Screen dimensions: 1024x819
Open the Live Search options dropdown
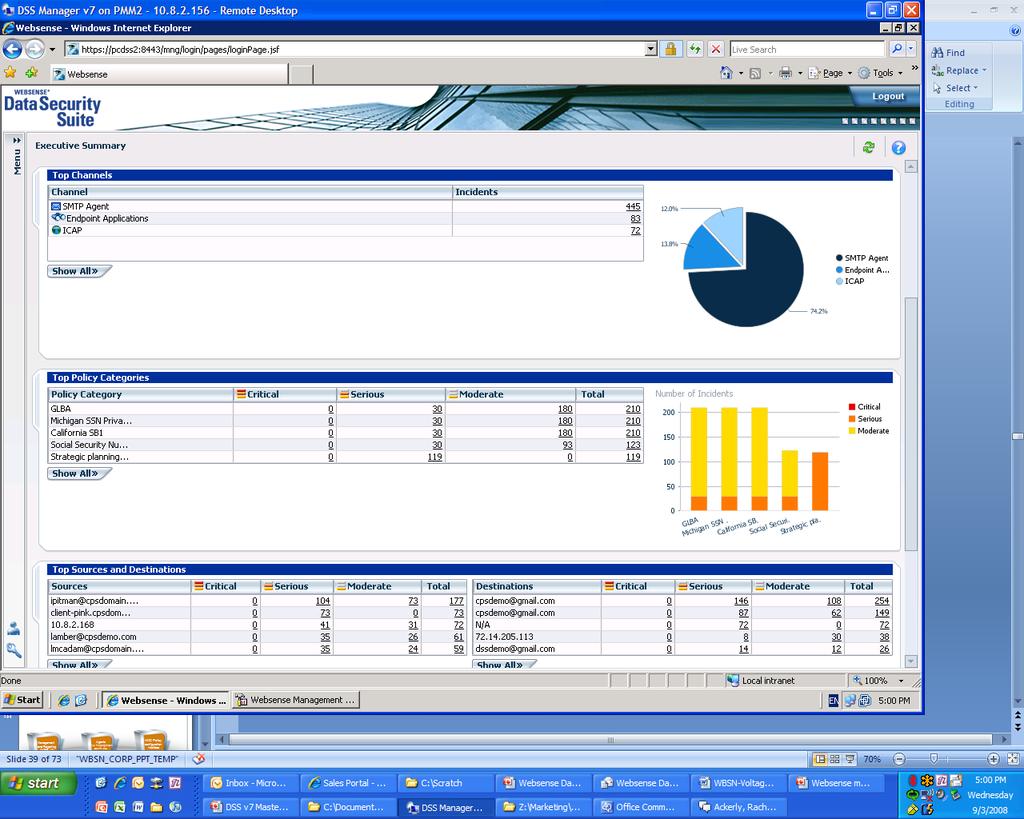tap(911, 49)
